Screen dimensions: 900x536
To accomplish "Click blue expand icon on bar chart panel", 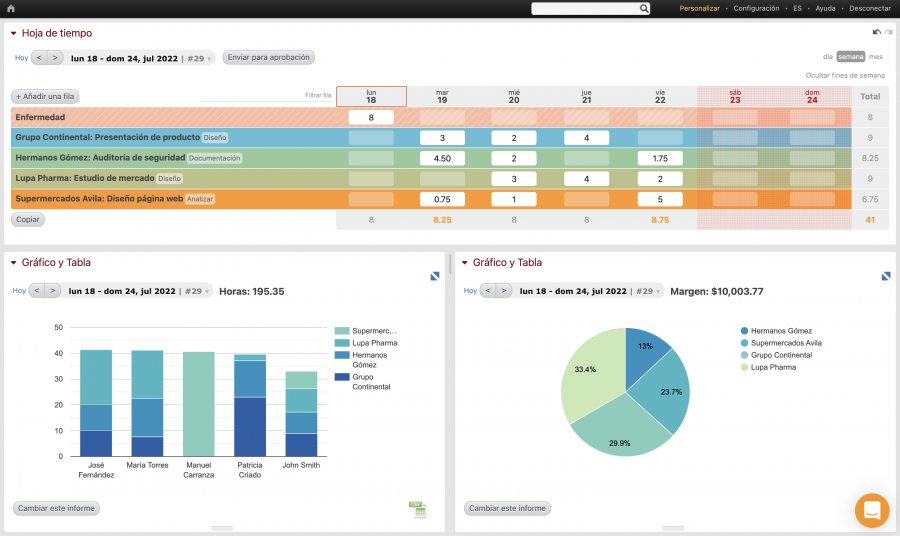I will [436, 276].
